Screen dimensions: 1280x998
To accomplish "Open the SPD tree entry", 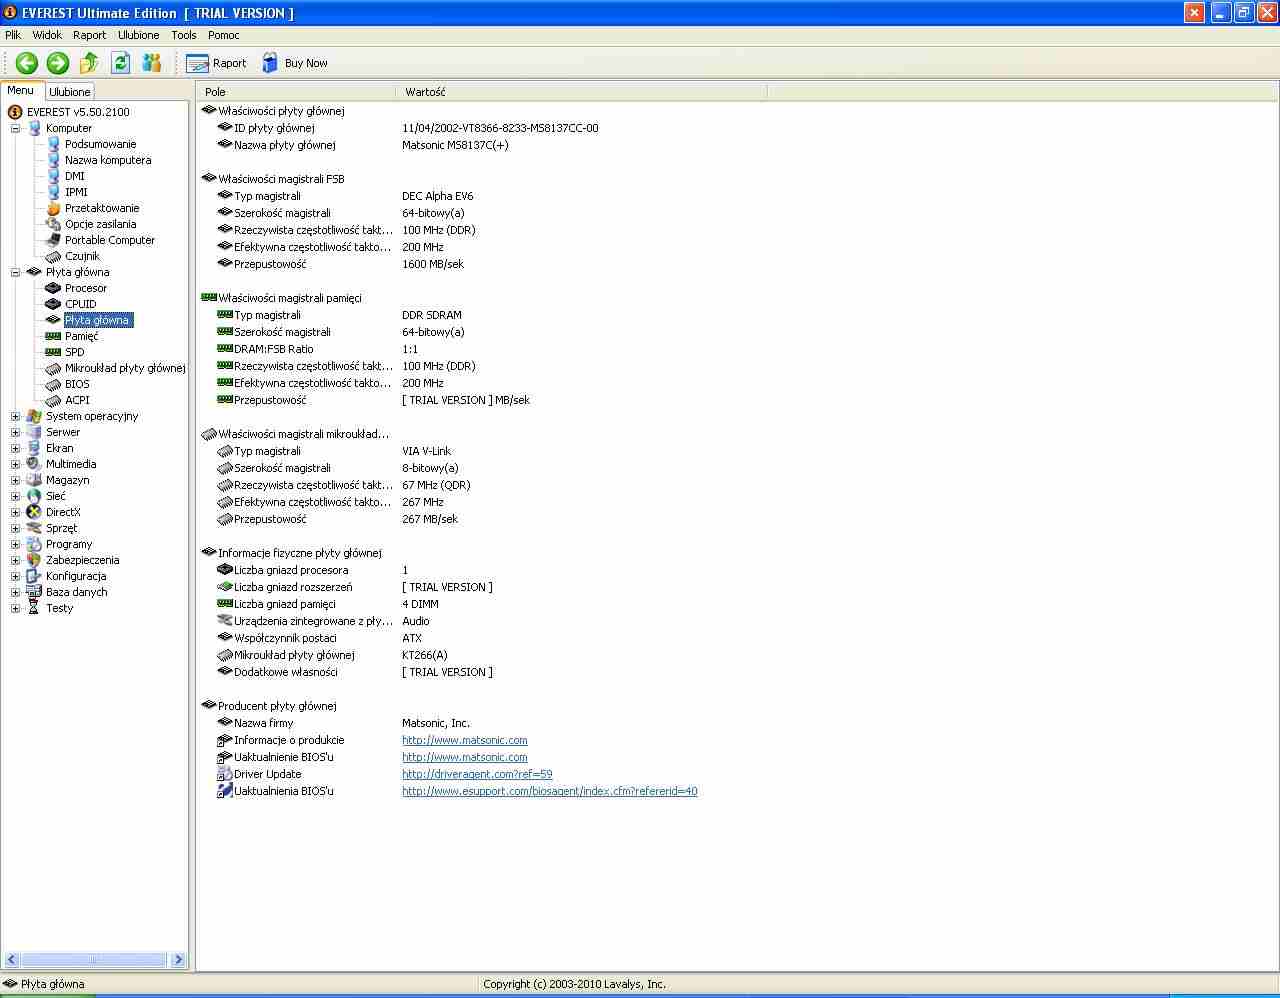I will coord(75,352).
